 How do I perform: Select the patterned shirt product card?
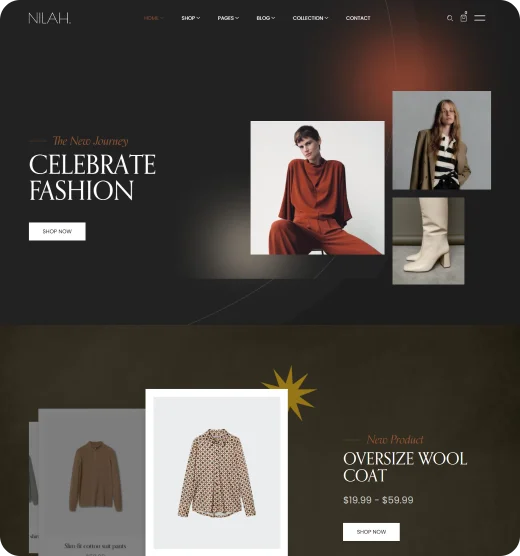pos(217,472)
